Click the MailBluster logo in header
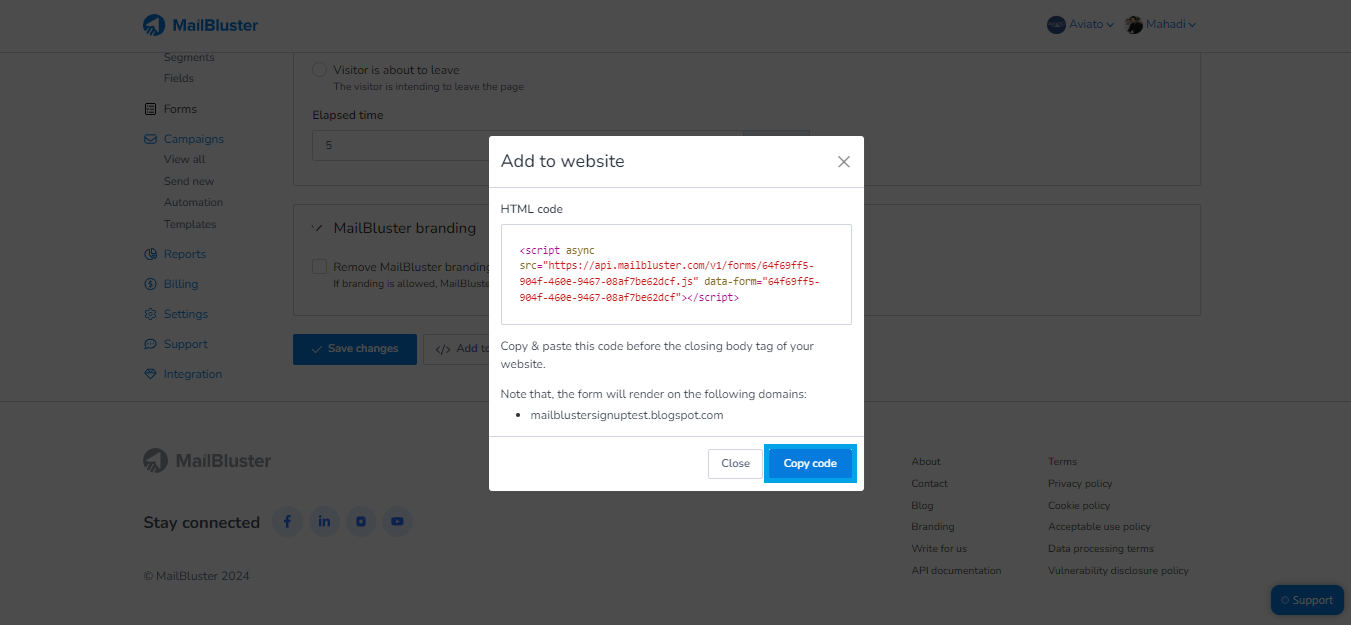This screenshot has height=625, width=1351. [x=200, y=25]
